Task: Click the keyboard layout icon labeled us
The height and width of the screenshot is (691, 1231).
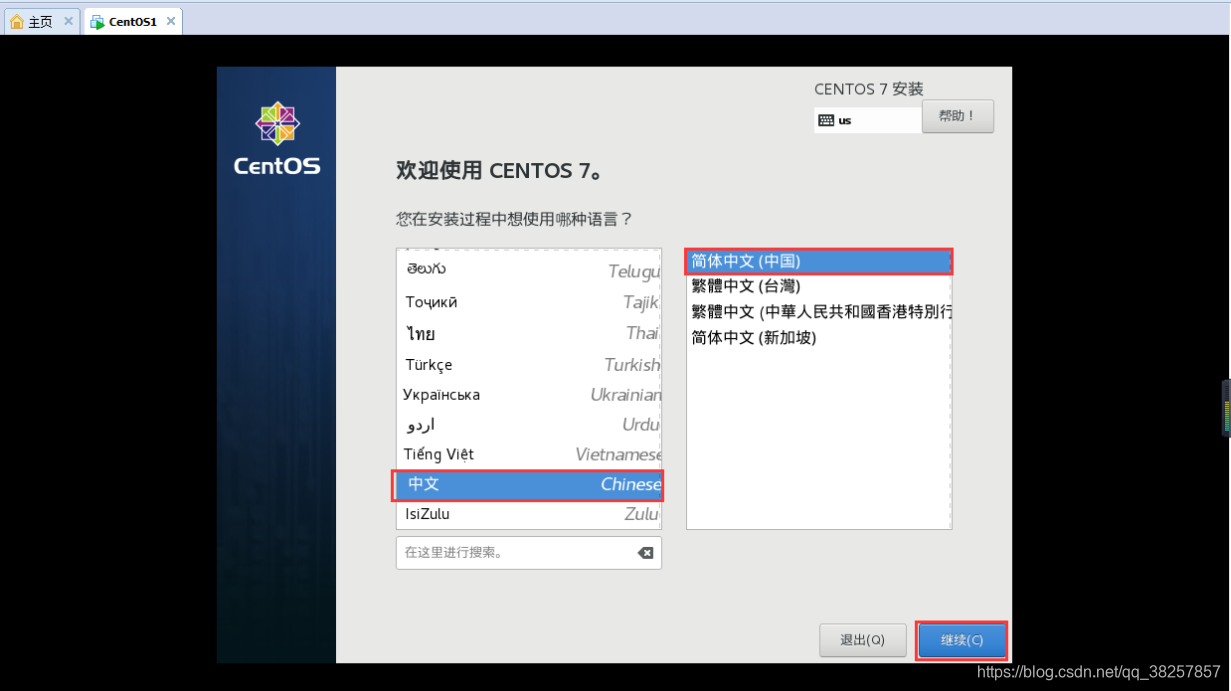Action: pyautogui.click(x=826, y=120)
